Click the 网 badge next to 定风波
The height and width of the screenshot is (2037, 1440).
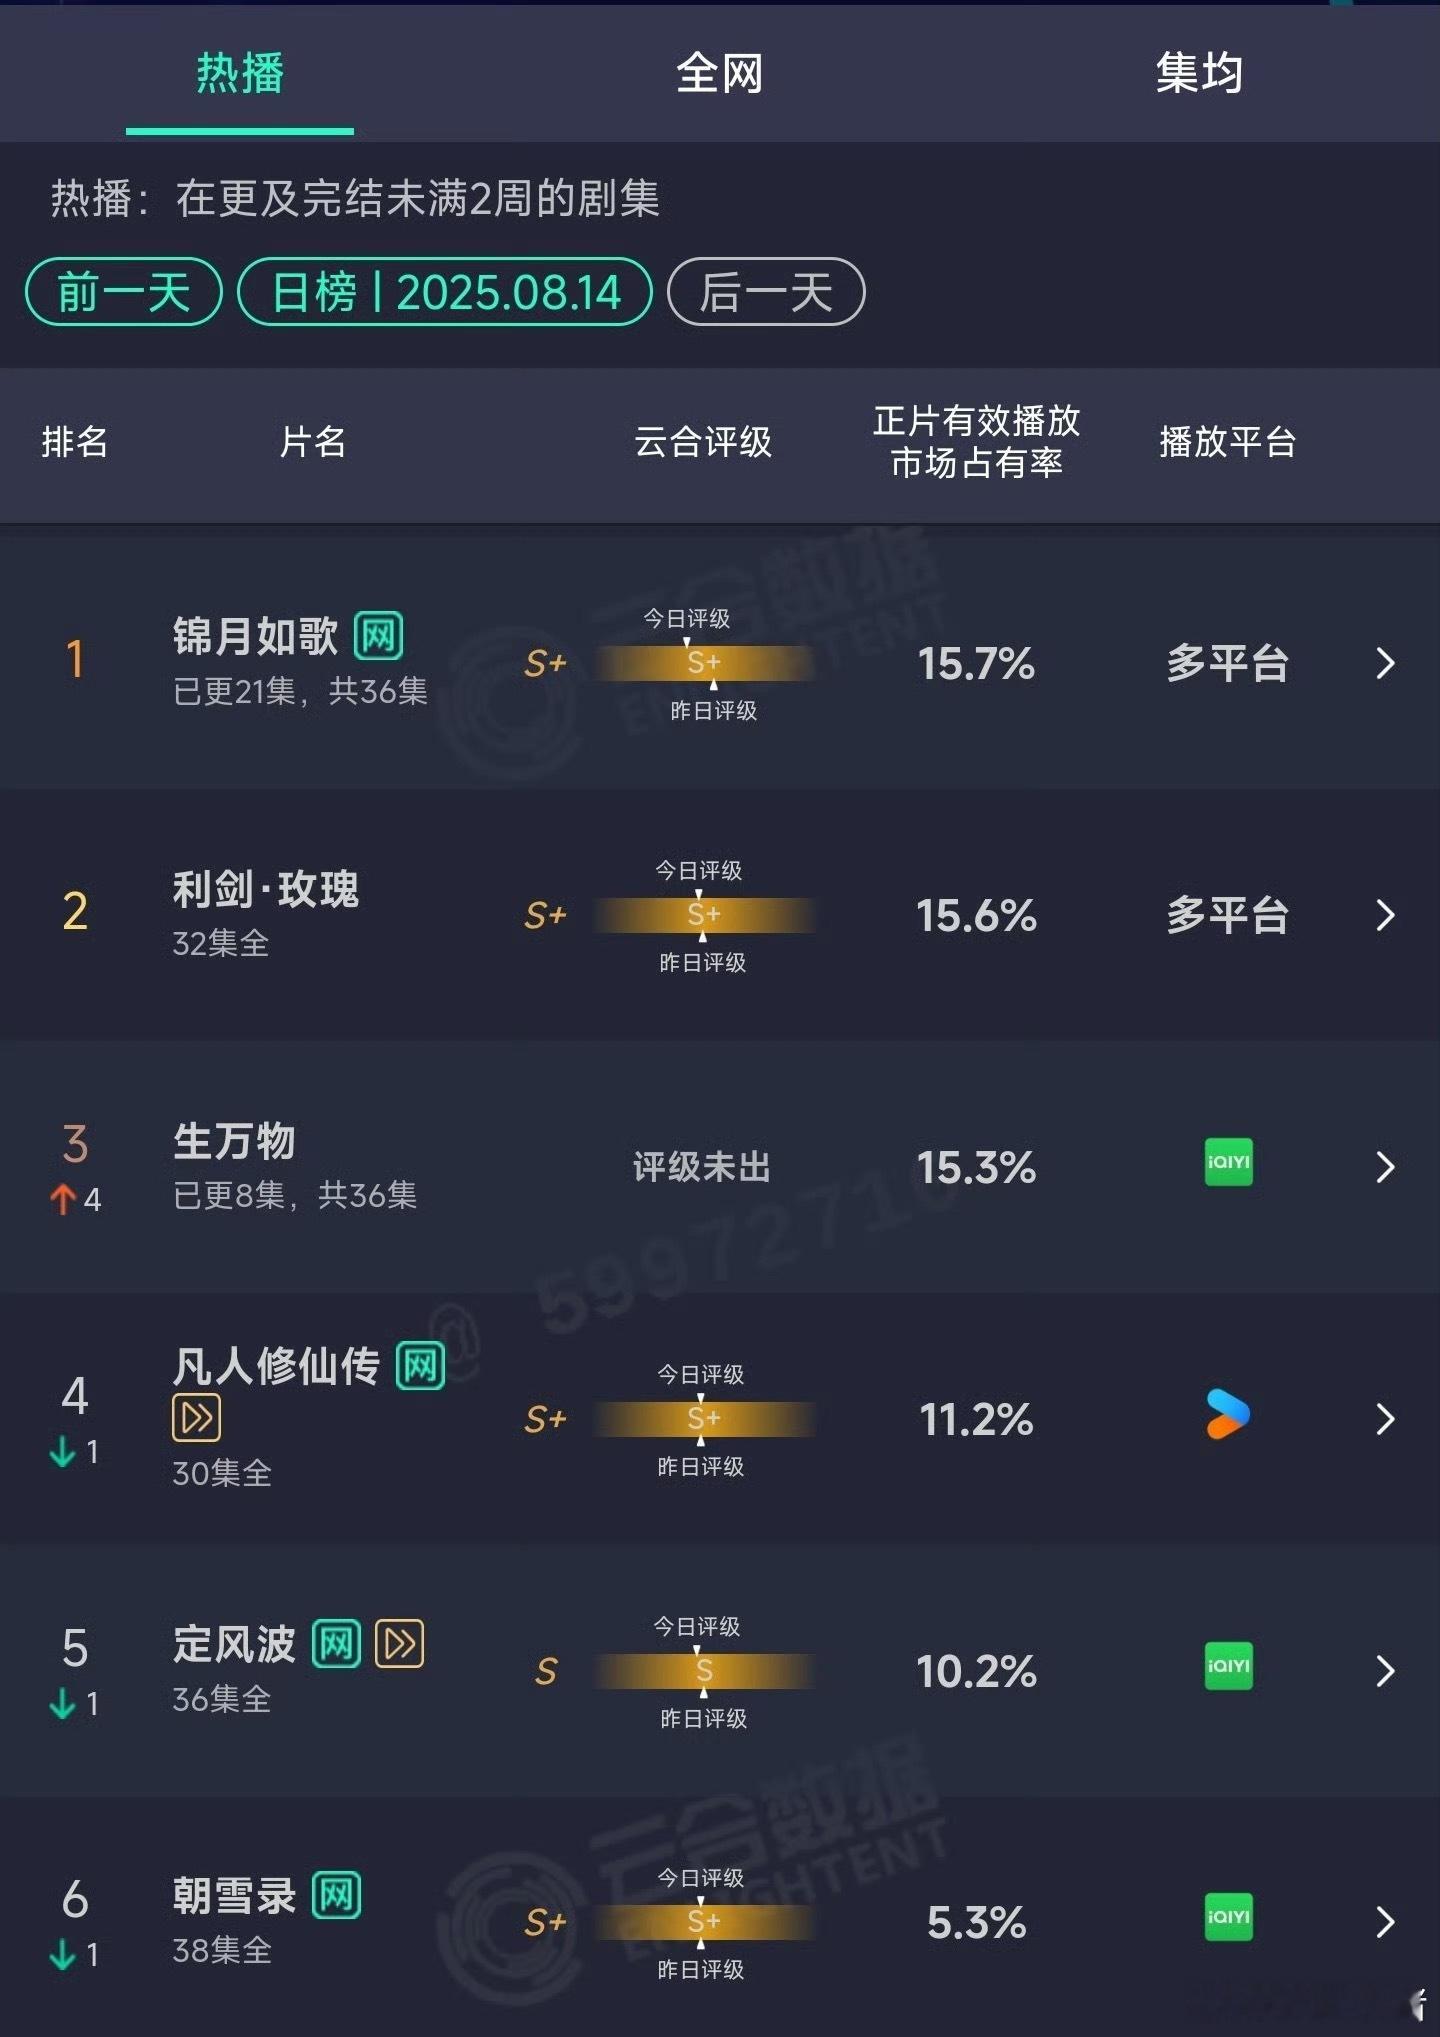coord(337,1644)
